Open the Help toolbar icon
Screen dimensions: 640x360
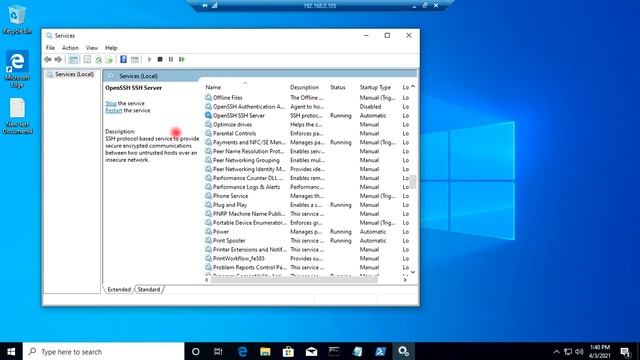123,60
